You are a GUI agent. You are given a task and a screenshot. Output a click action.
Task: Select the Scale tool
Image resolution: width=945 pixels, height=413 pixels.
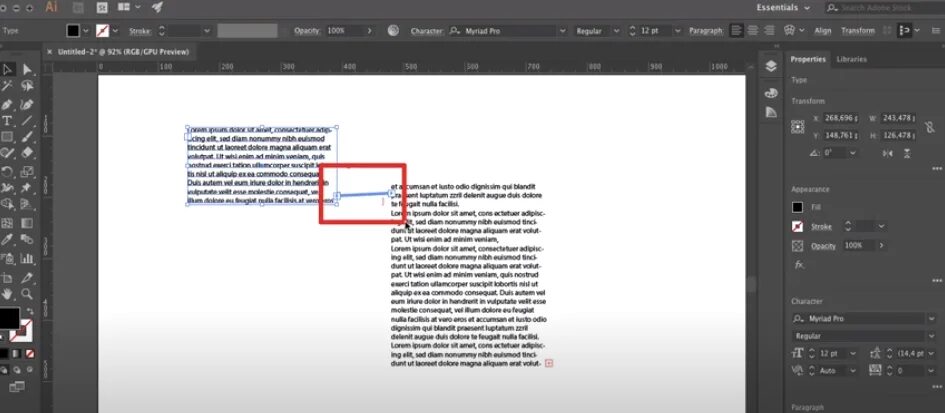[27, 172]
